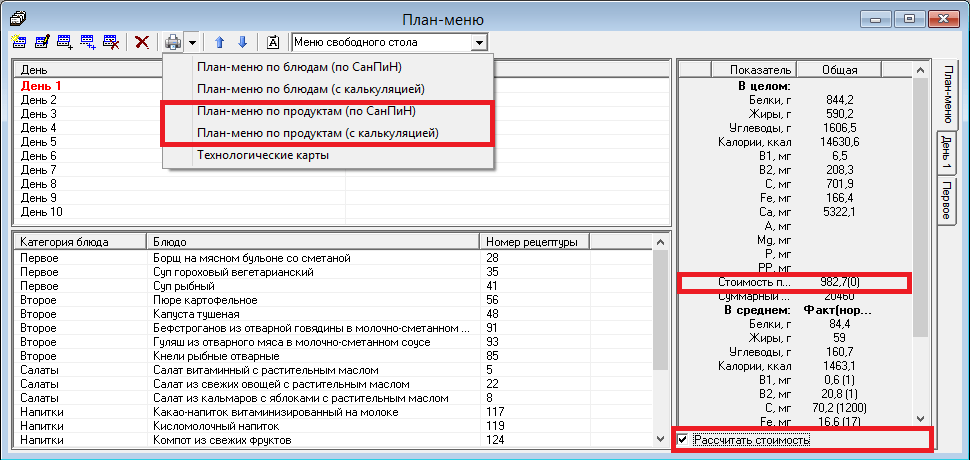Click the application icon in title bar
The height and width of the screenshot is (460, 970).
[x=19, y=19]
